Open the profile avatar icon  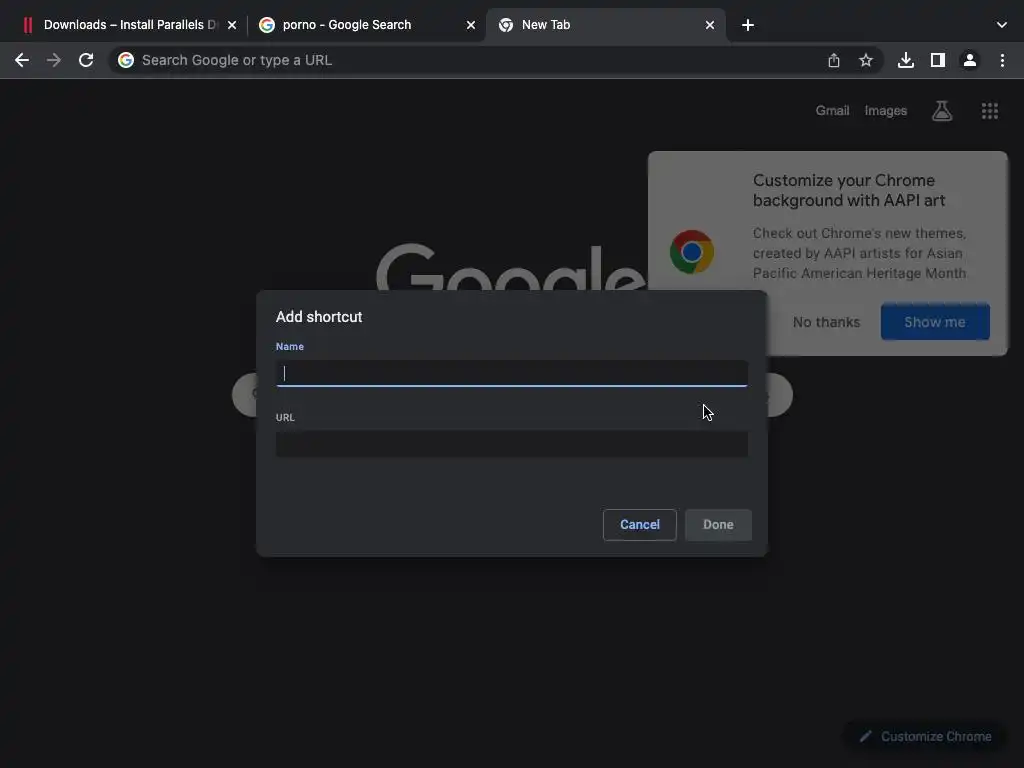(970, 60)
